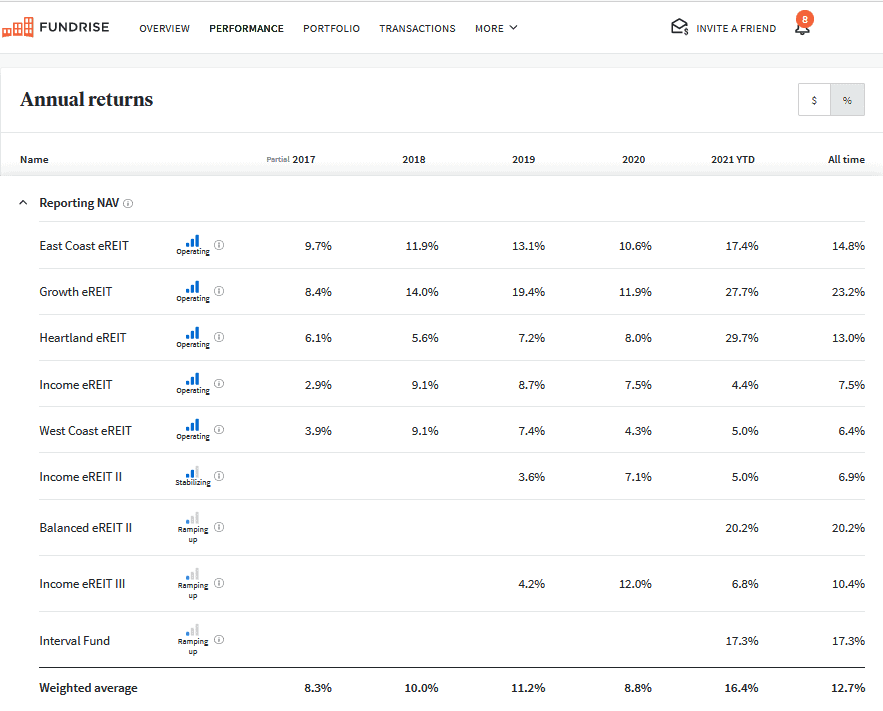Click Income eREIT III 2020 value 12.0%
This screenshot has height=711, width=883.
tap(635, 584)
